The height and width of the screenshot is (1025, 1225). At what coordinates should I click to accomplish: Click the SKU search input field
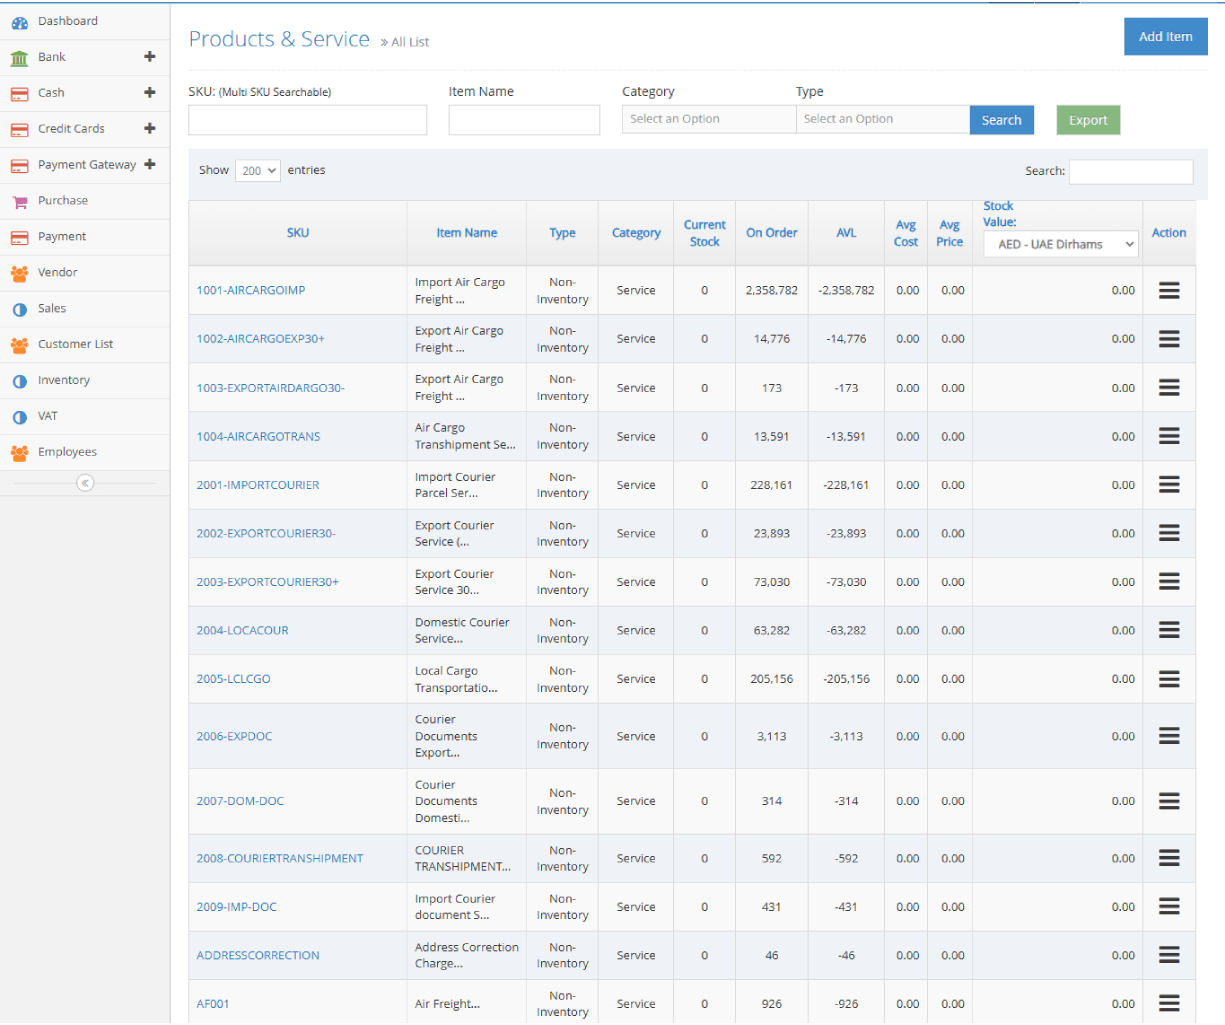[x=307, y=120]
